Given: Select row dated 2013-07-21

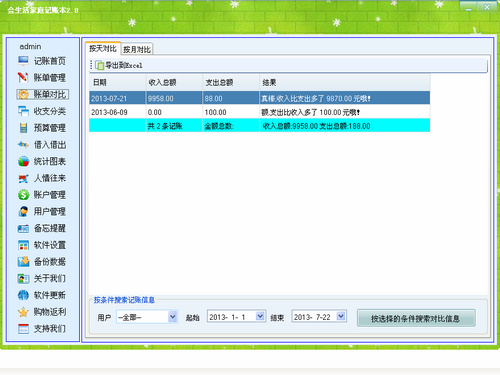Looking at the screenshot, I should [259, 98].
